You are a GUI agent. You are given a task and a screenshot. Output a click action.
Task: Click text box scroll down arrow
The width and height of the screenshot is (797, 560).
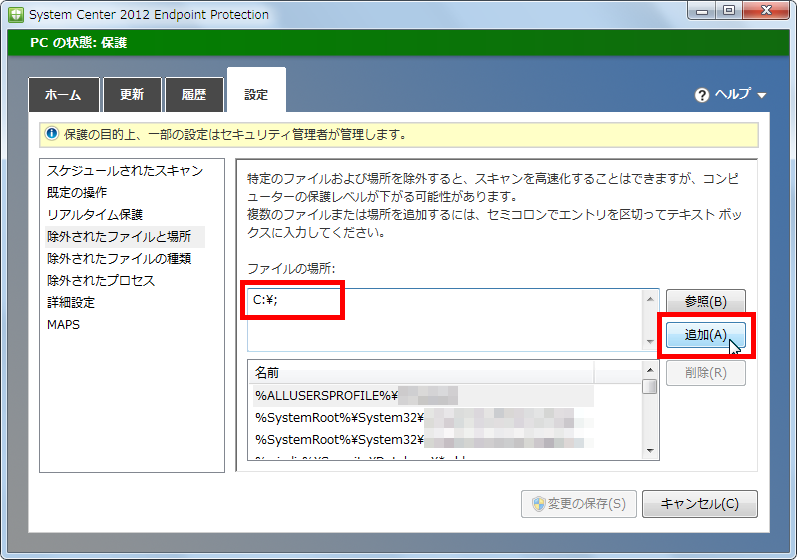coord(650,341)
